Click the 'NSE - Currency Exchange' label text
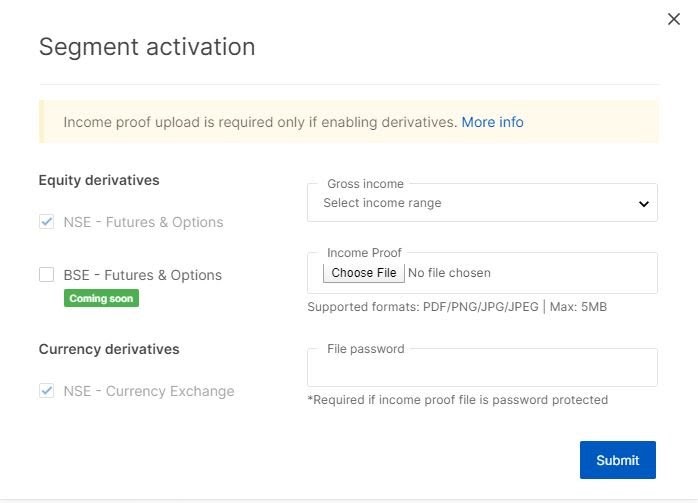 point(148,391)
